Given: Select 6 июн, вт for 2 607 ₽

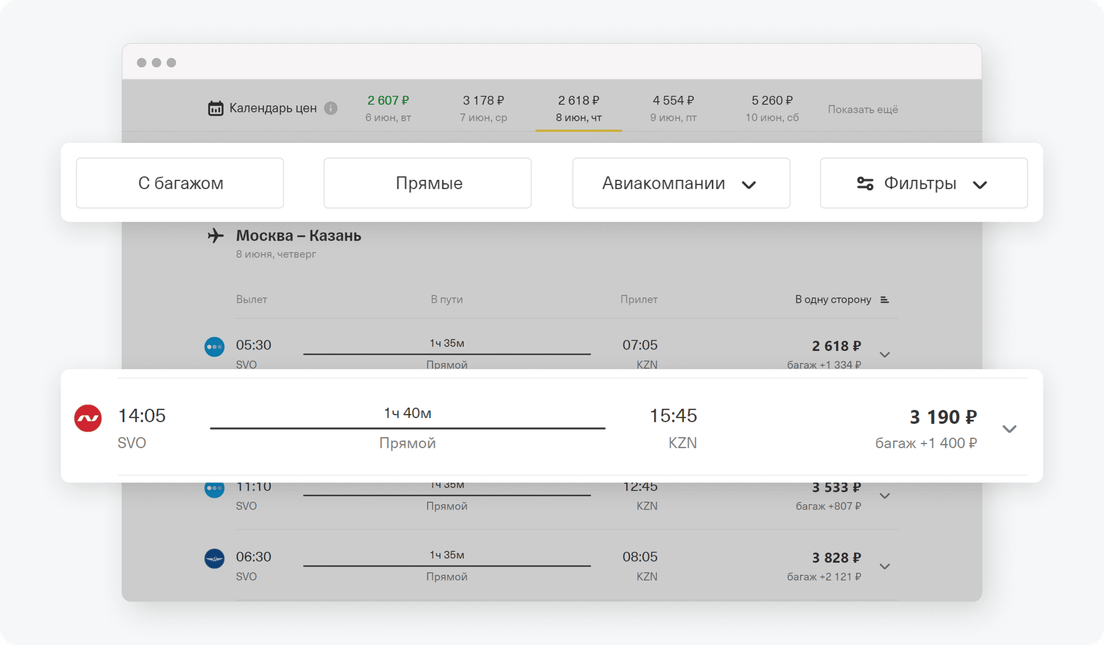Looking at the screenshot, I should click(x=388, y=108).
